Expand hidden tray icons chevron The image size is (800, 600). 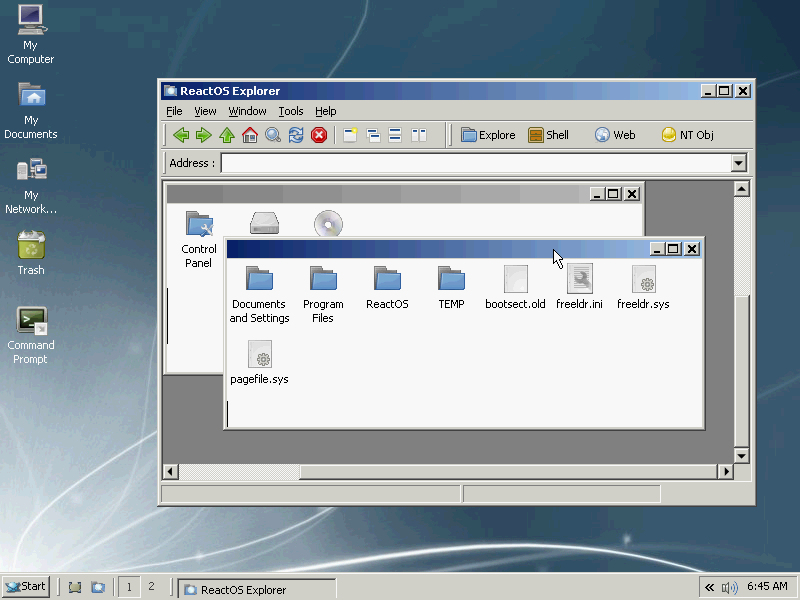(709, 588)
